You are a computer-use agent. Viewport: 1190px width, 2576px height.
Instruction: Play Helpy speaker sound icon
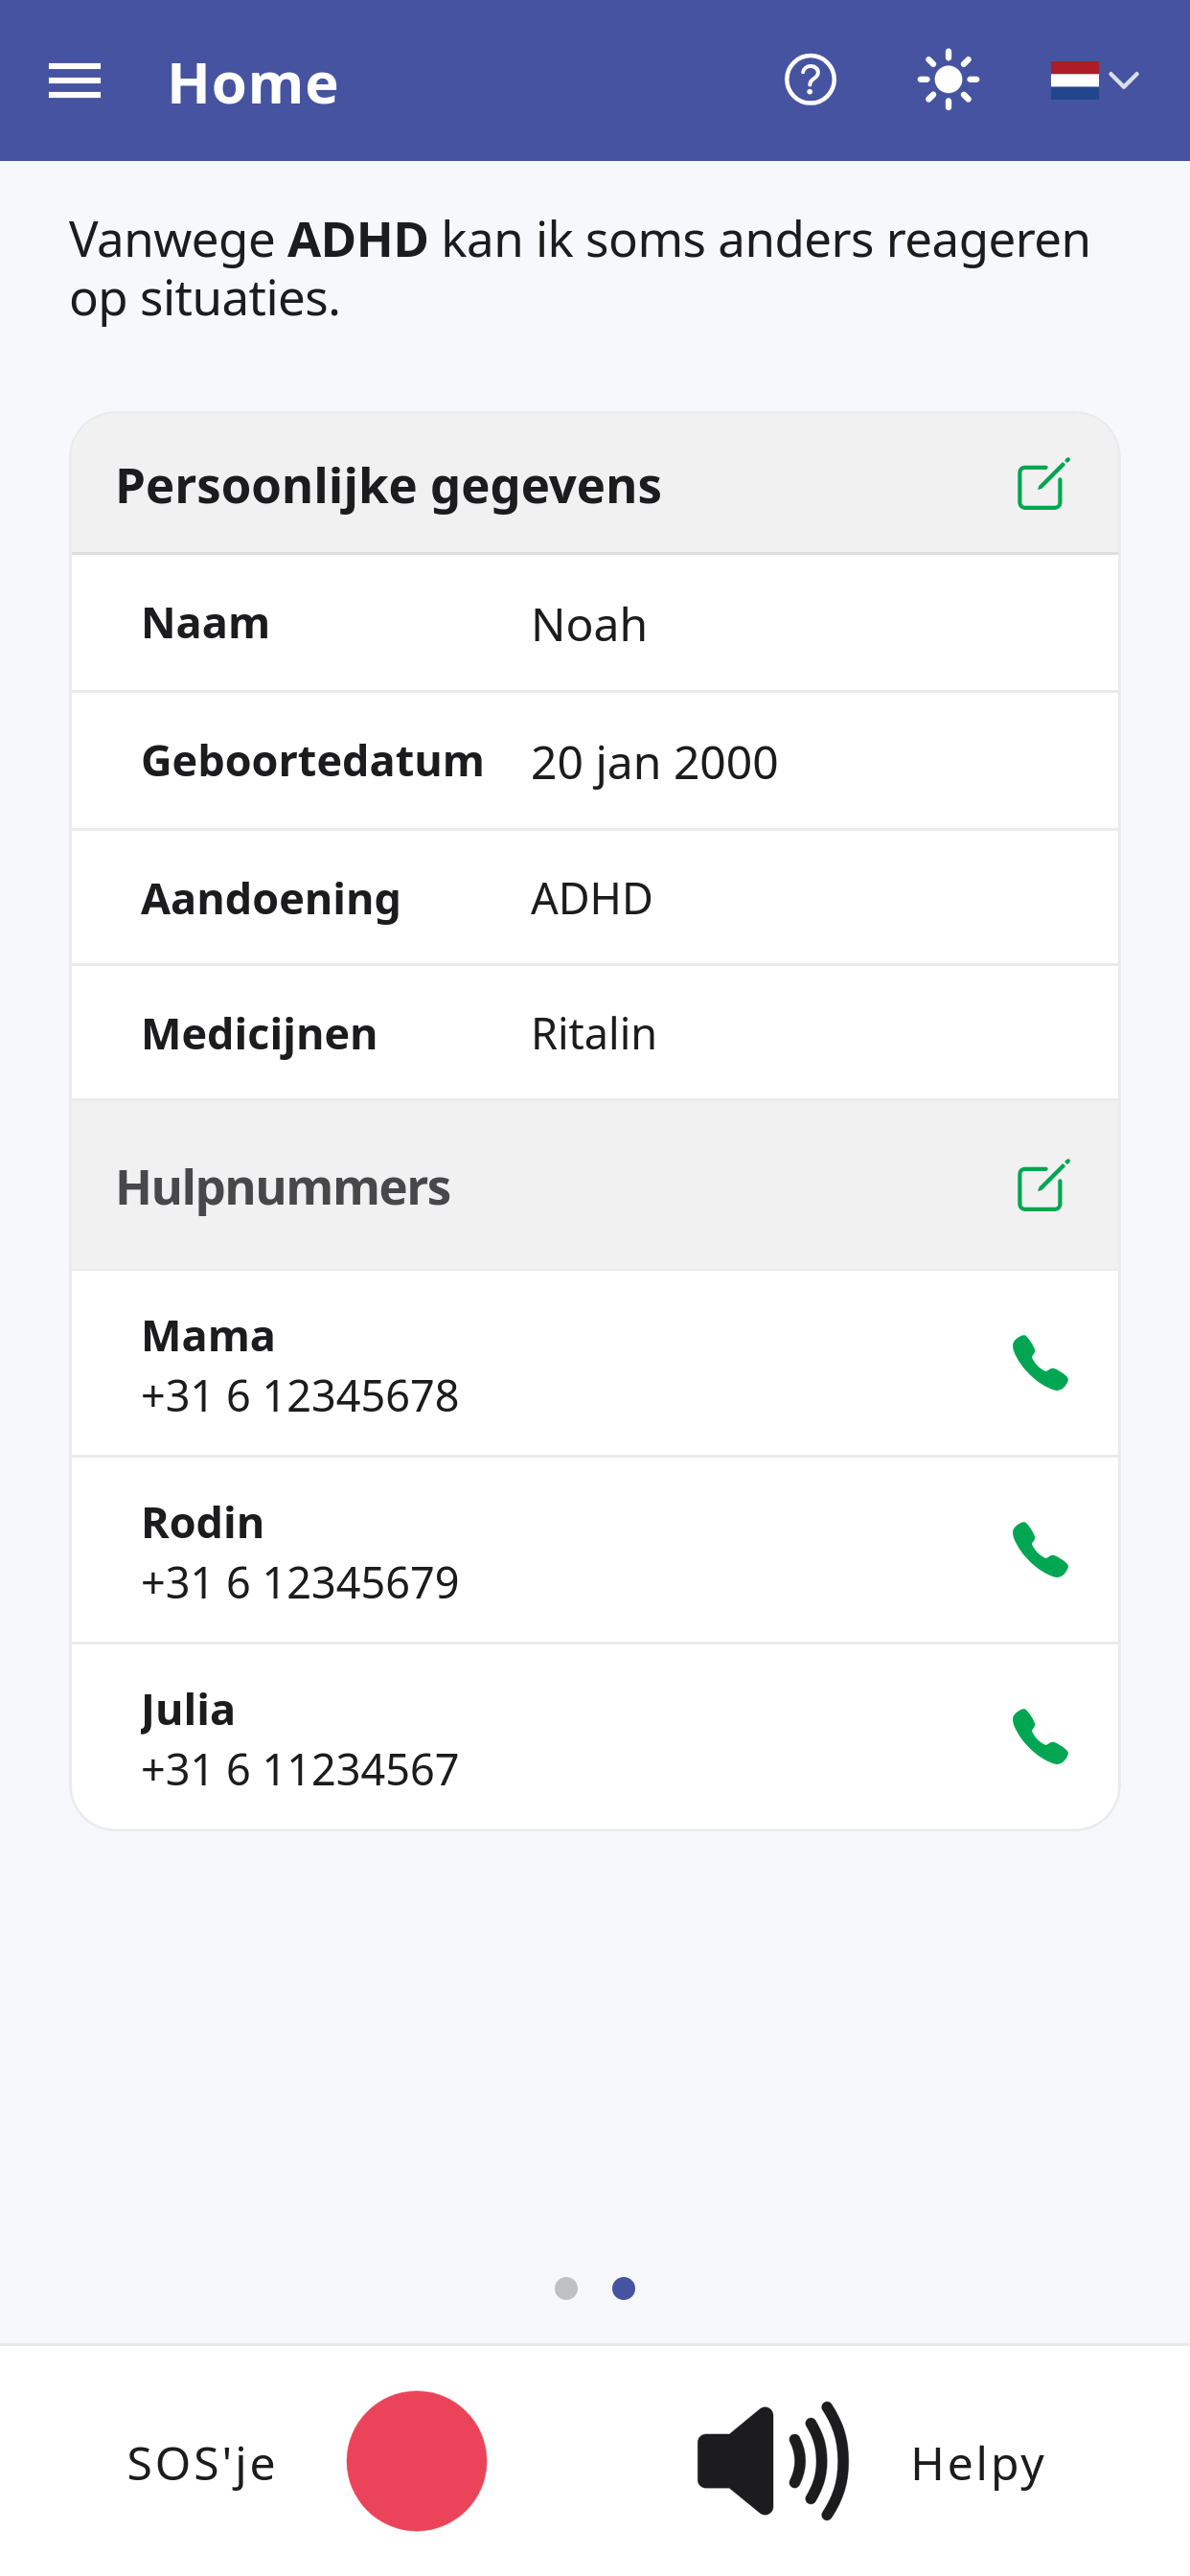point(773,2461)
